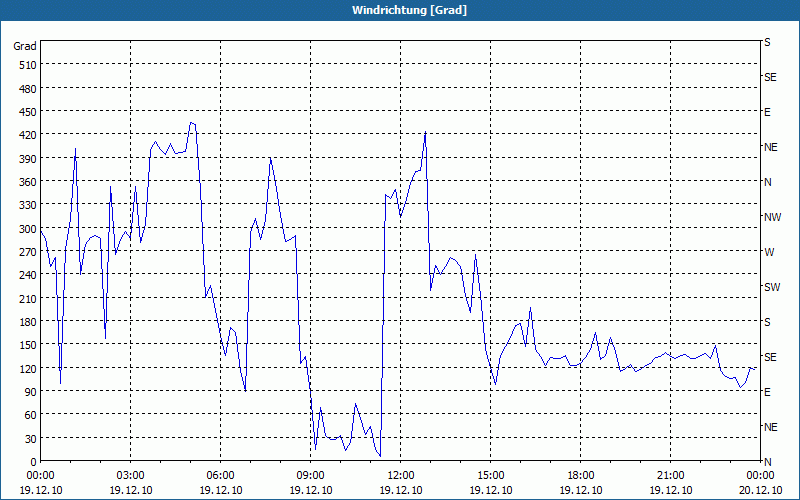
Task: Click the "SE" compass label between 120 and 150
Action: tap(770, 357)
